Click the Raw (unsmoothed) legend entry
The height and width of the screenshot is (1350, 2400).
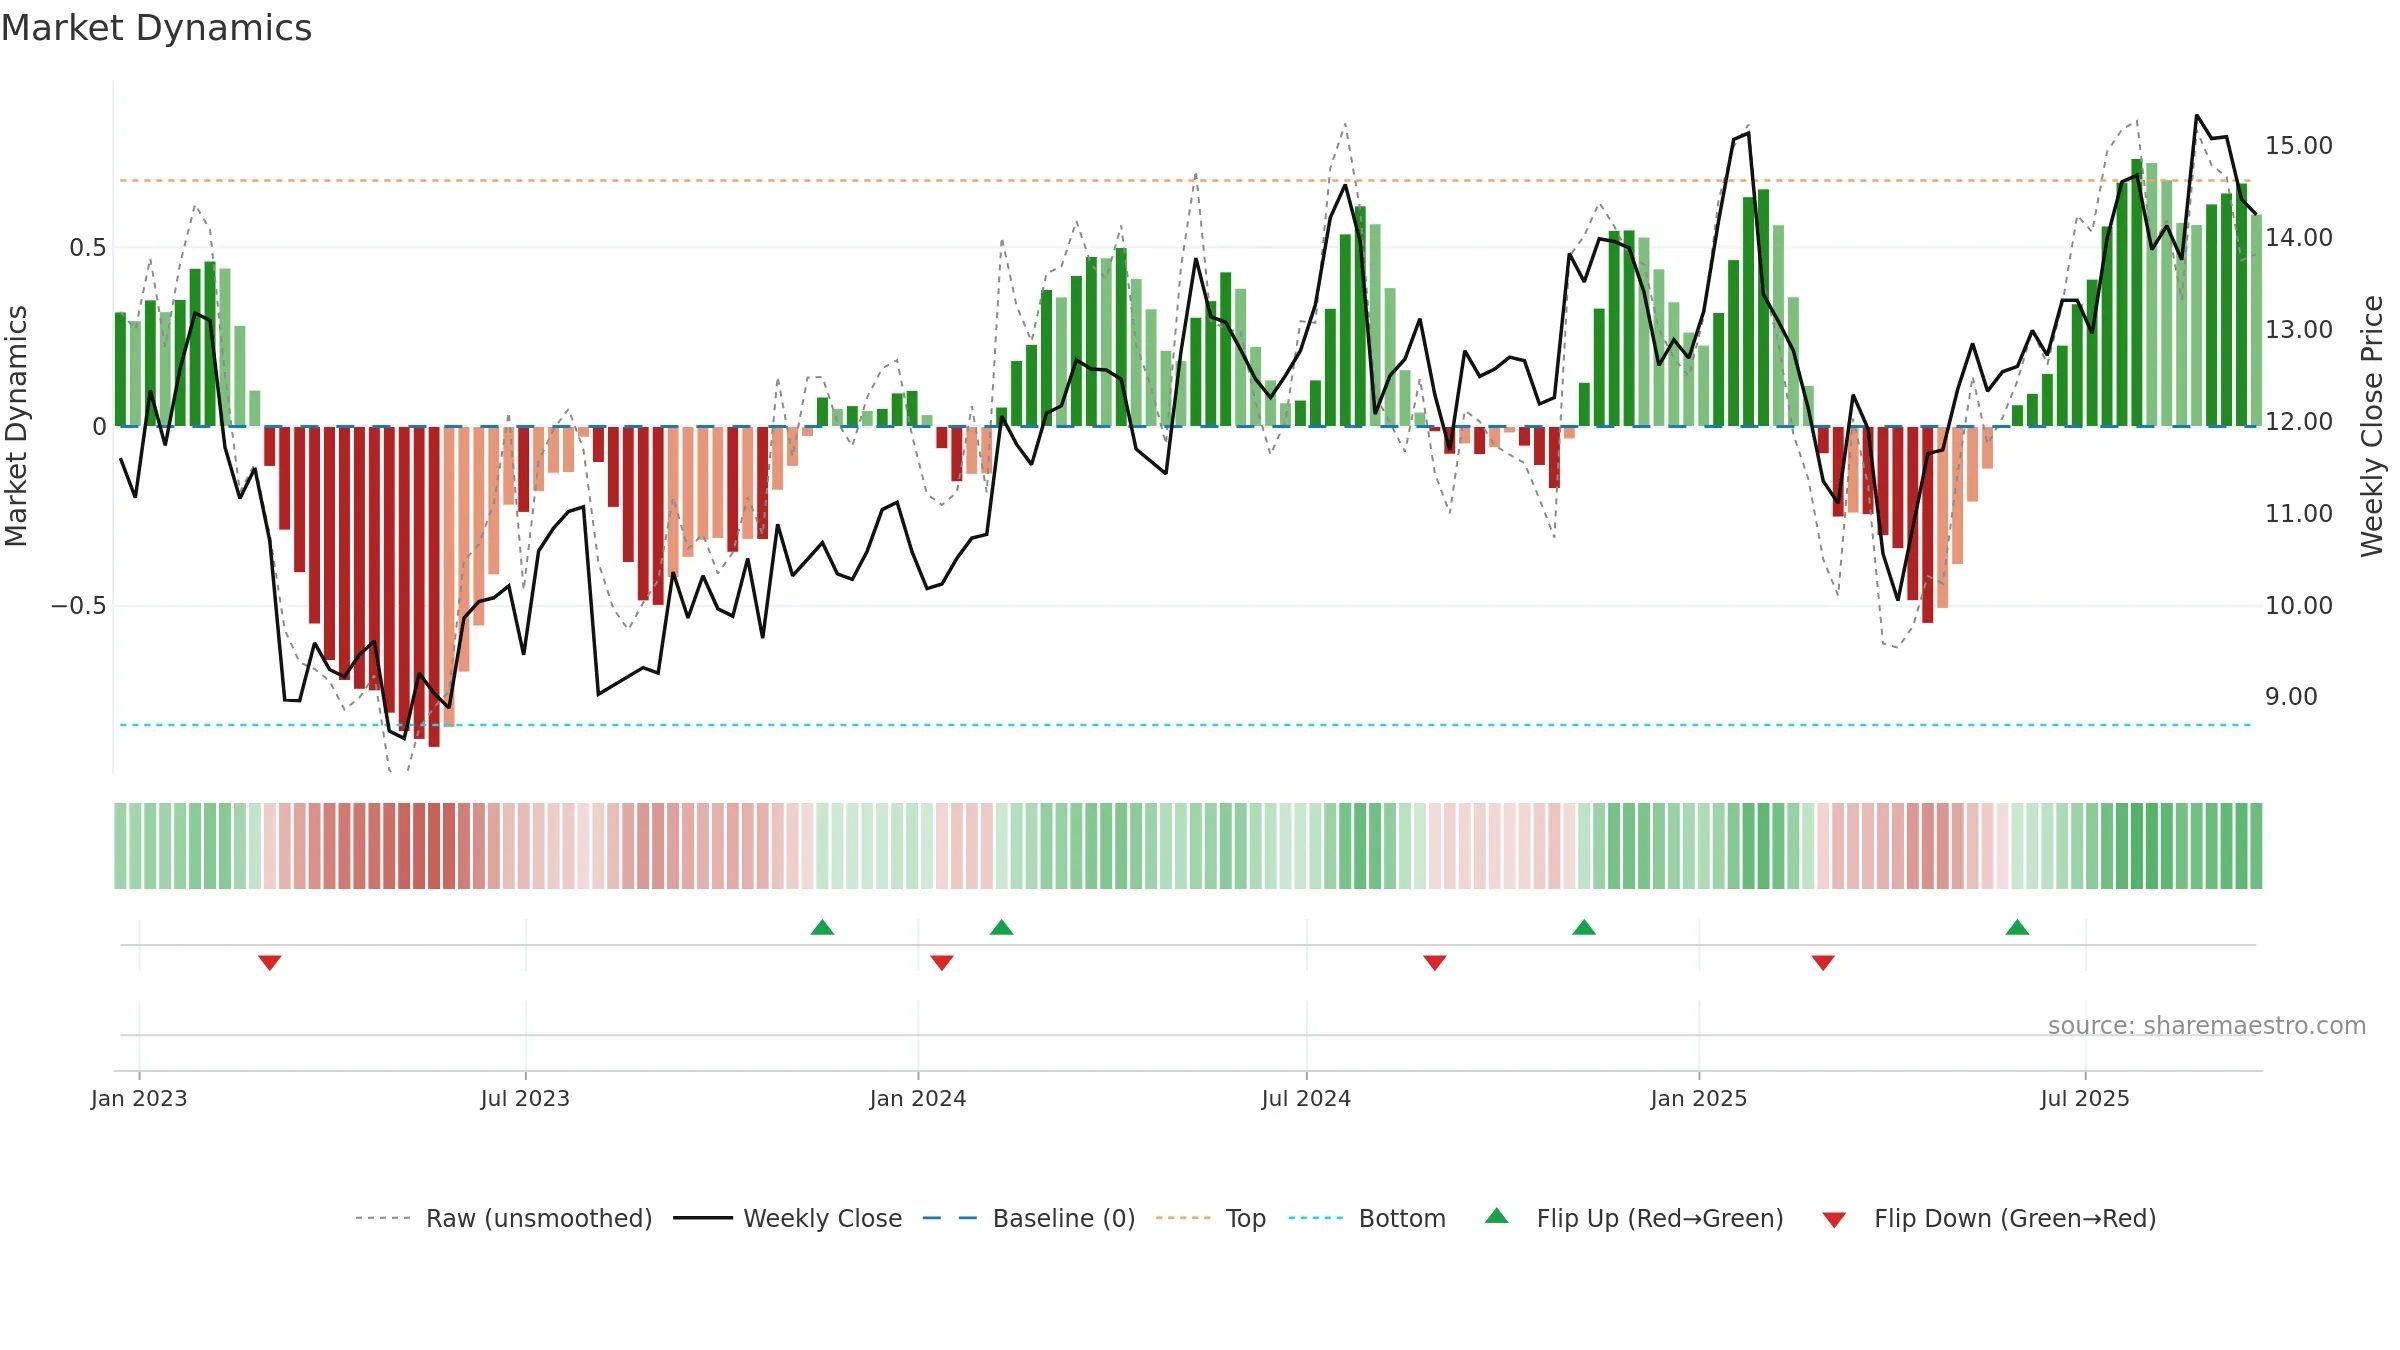504,1218
